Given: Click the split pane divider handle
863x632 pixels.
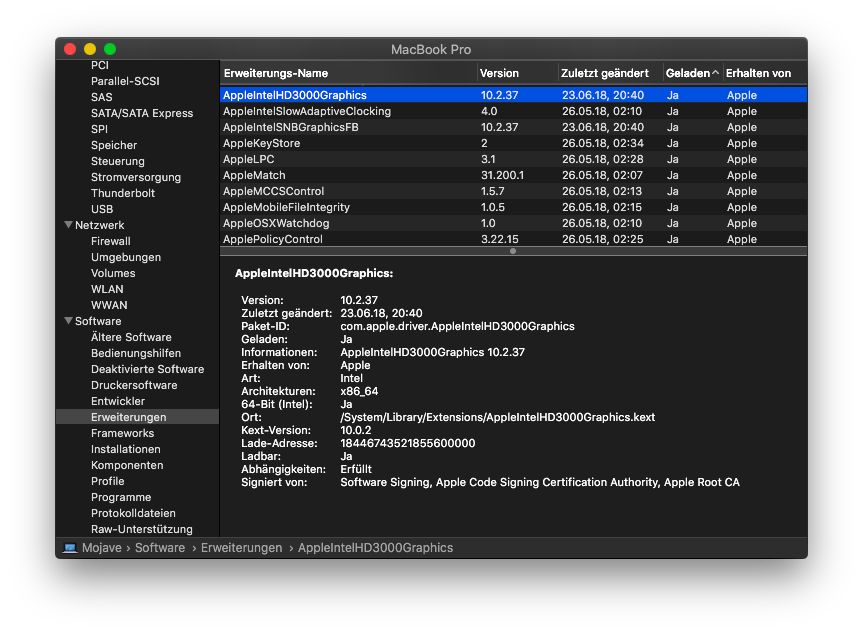Looking at the screenshot, I should coord(513,251).
